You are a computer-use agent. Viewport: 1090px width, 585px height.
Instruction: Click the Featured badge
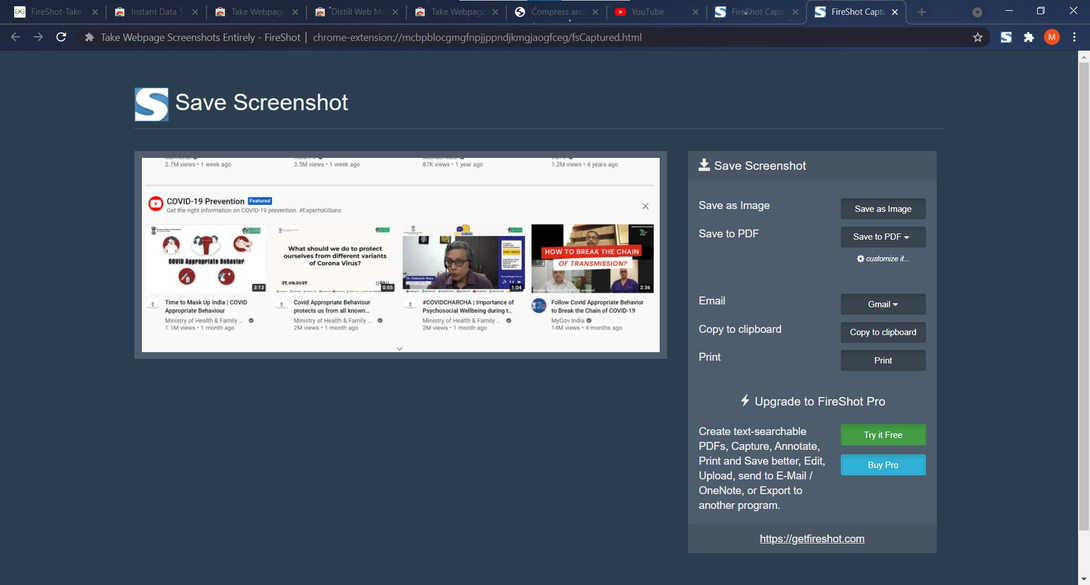tap(260, 201)
